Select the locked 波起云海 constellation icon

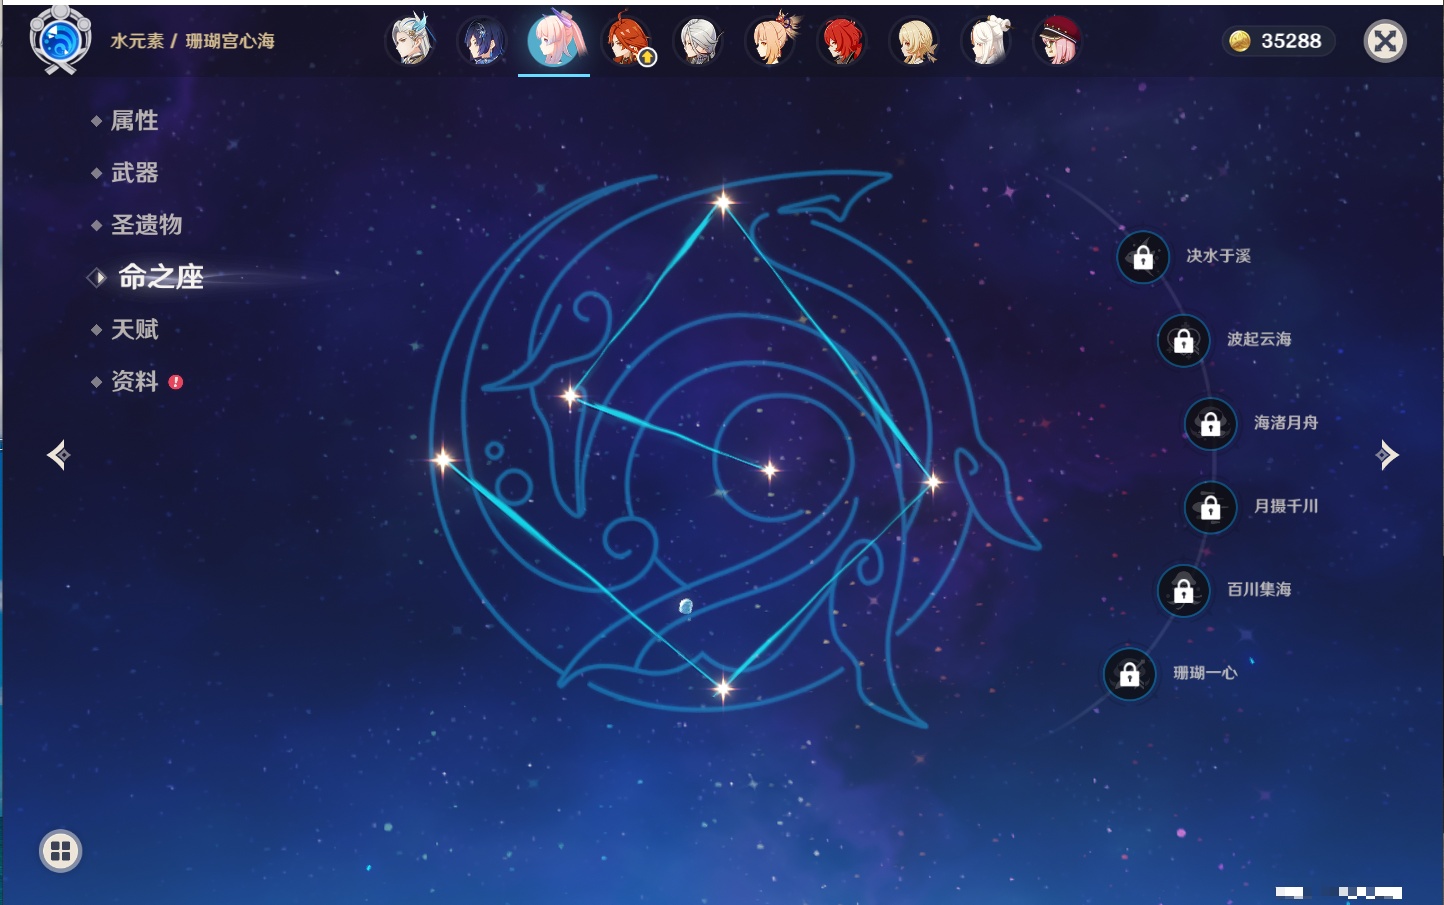[x=1183, y=340]
